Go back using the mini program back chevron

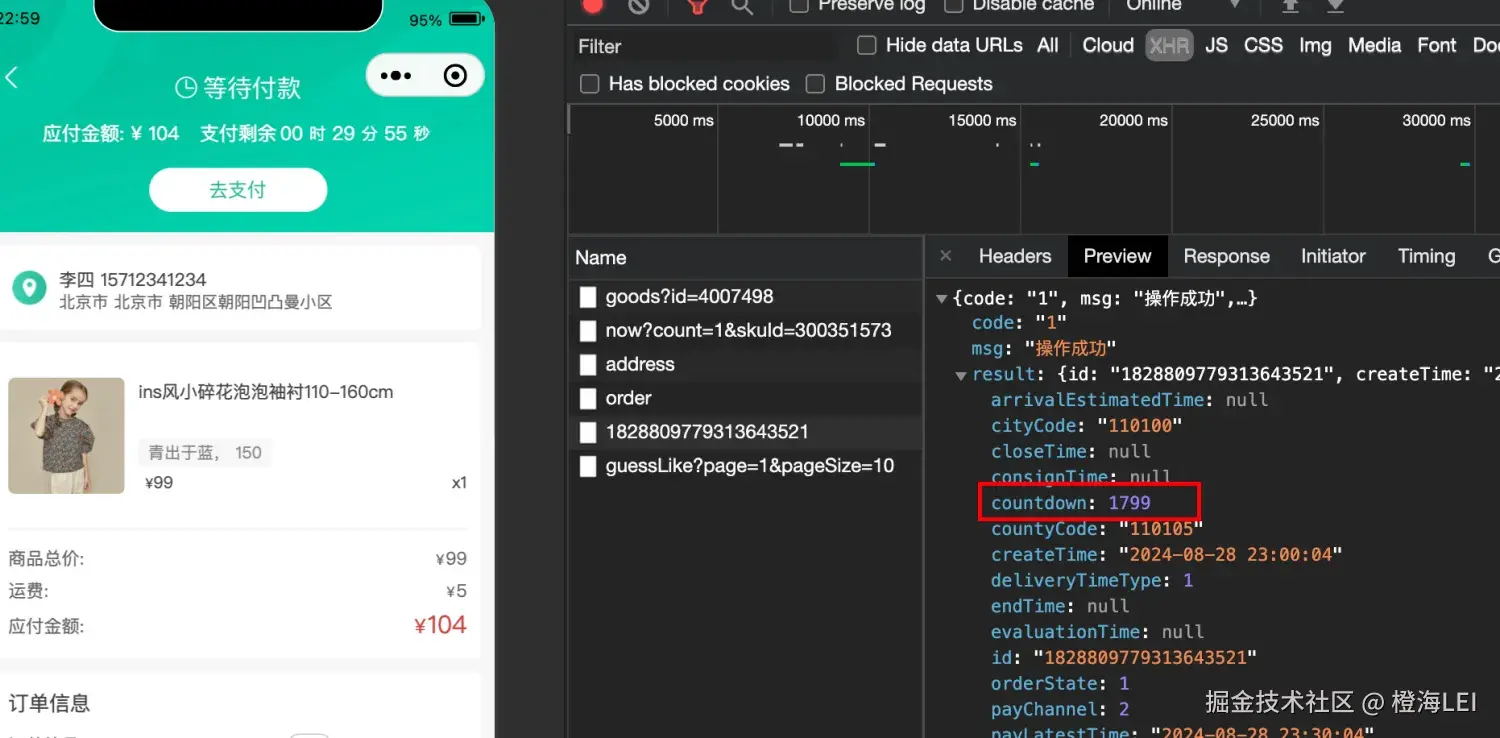(x=12, y=78)
